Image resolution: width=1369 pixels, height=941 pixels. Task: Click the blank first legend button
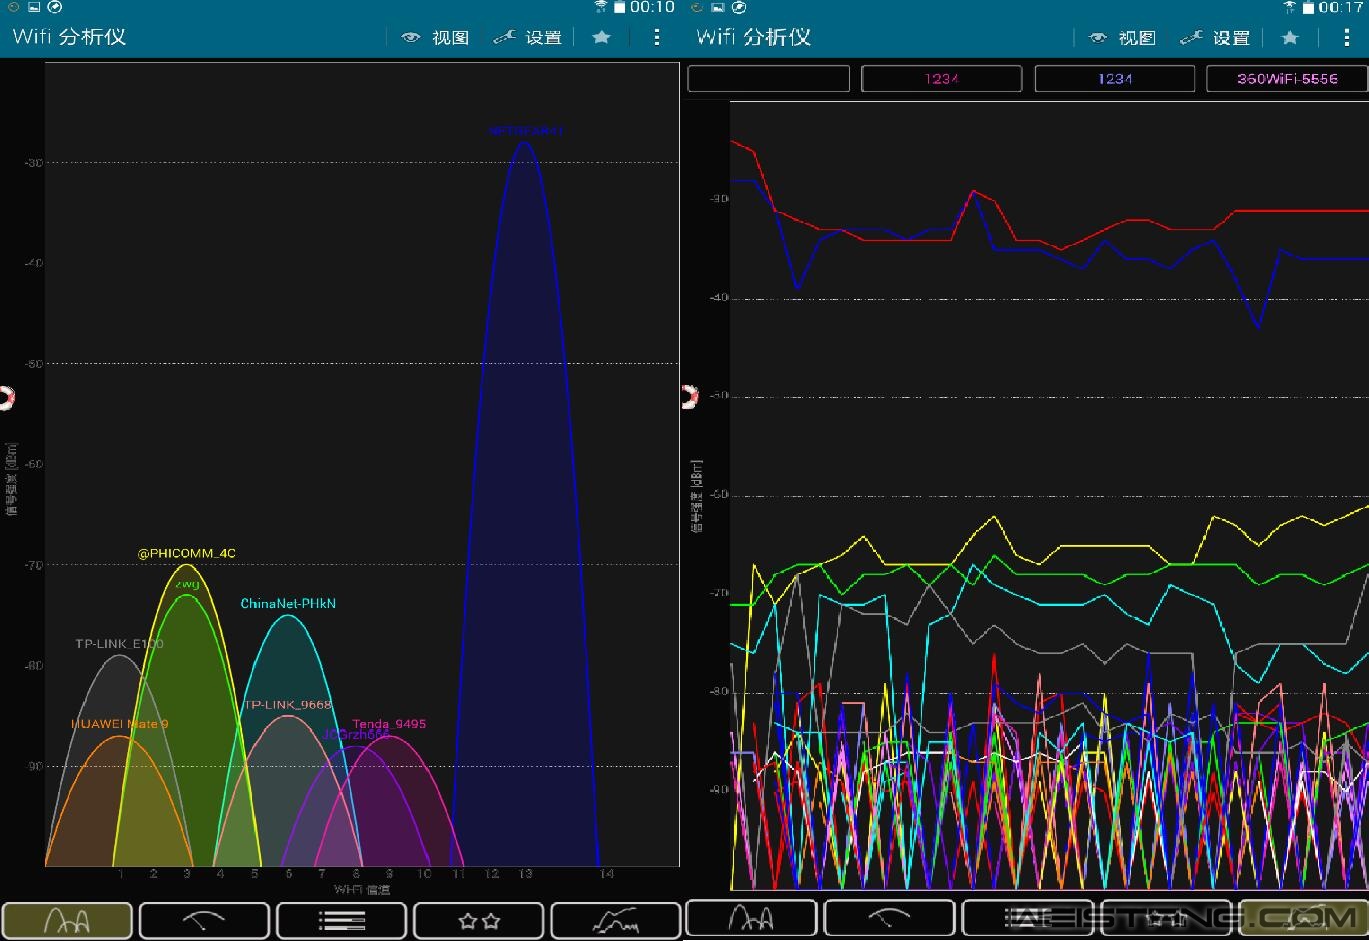tap(768, 79)
